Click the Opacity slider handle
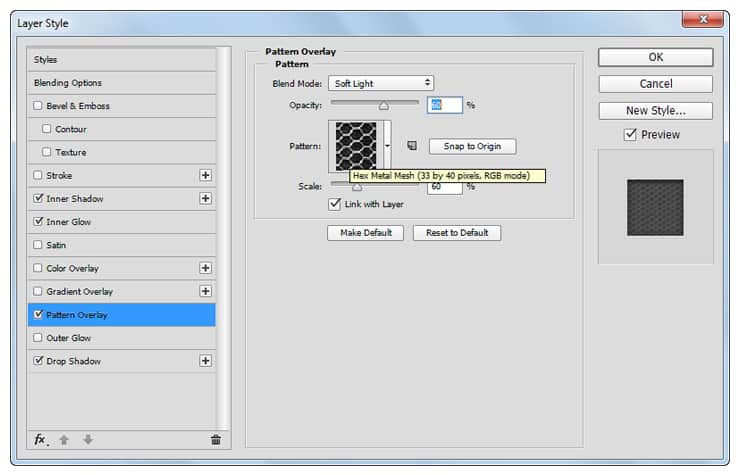Image resolution: width=740 pixels, height=475 pixels. (x=384, y=105)
